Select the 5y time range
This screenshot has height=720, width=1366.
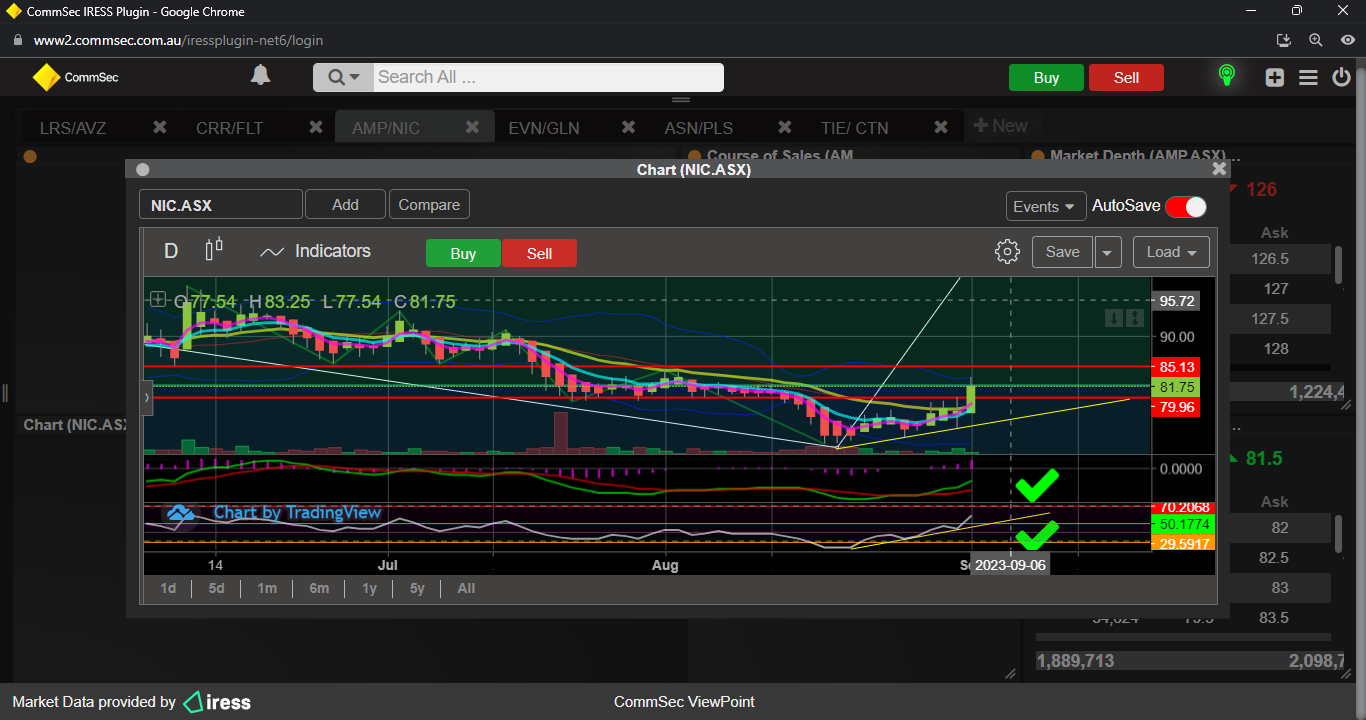[x=417, y=588]
